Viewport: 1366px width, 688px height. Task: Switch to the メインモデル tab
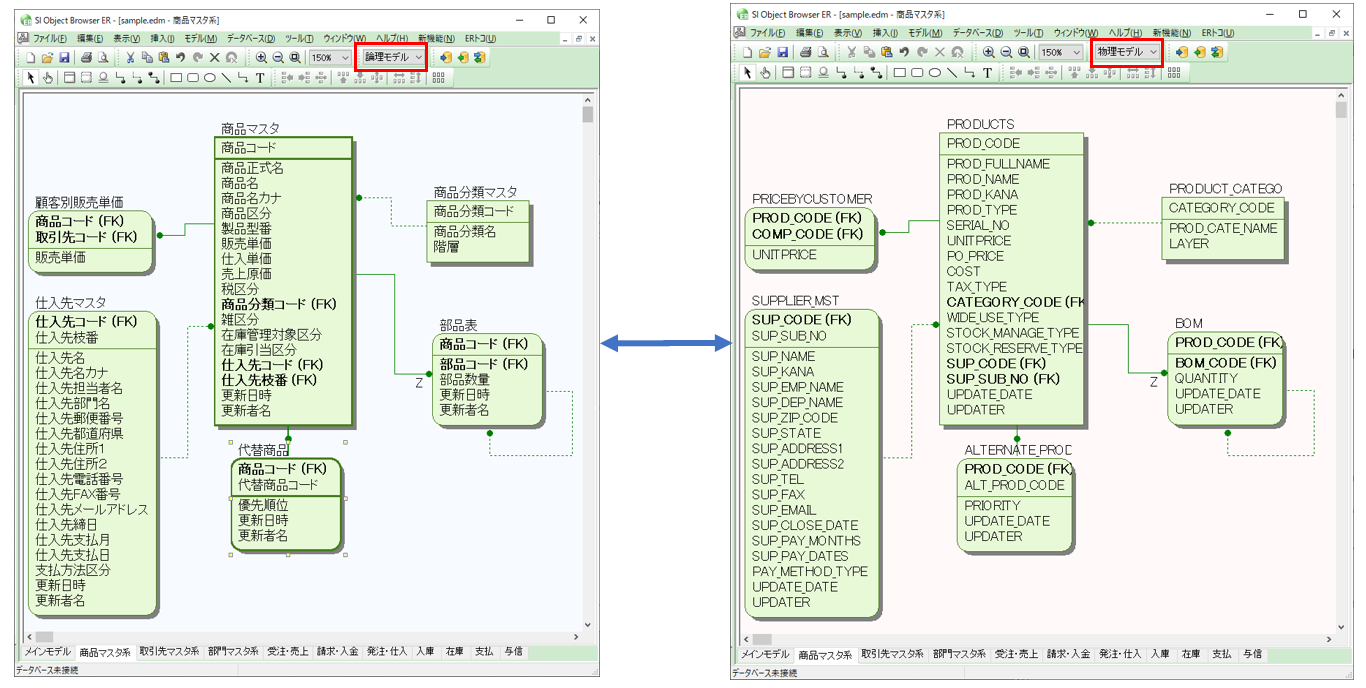point(47,651)
